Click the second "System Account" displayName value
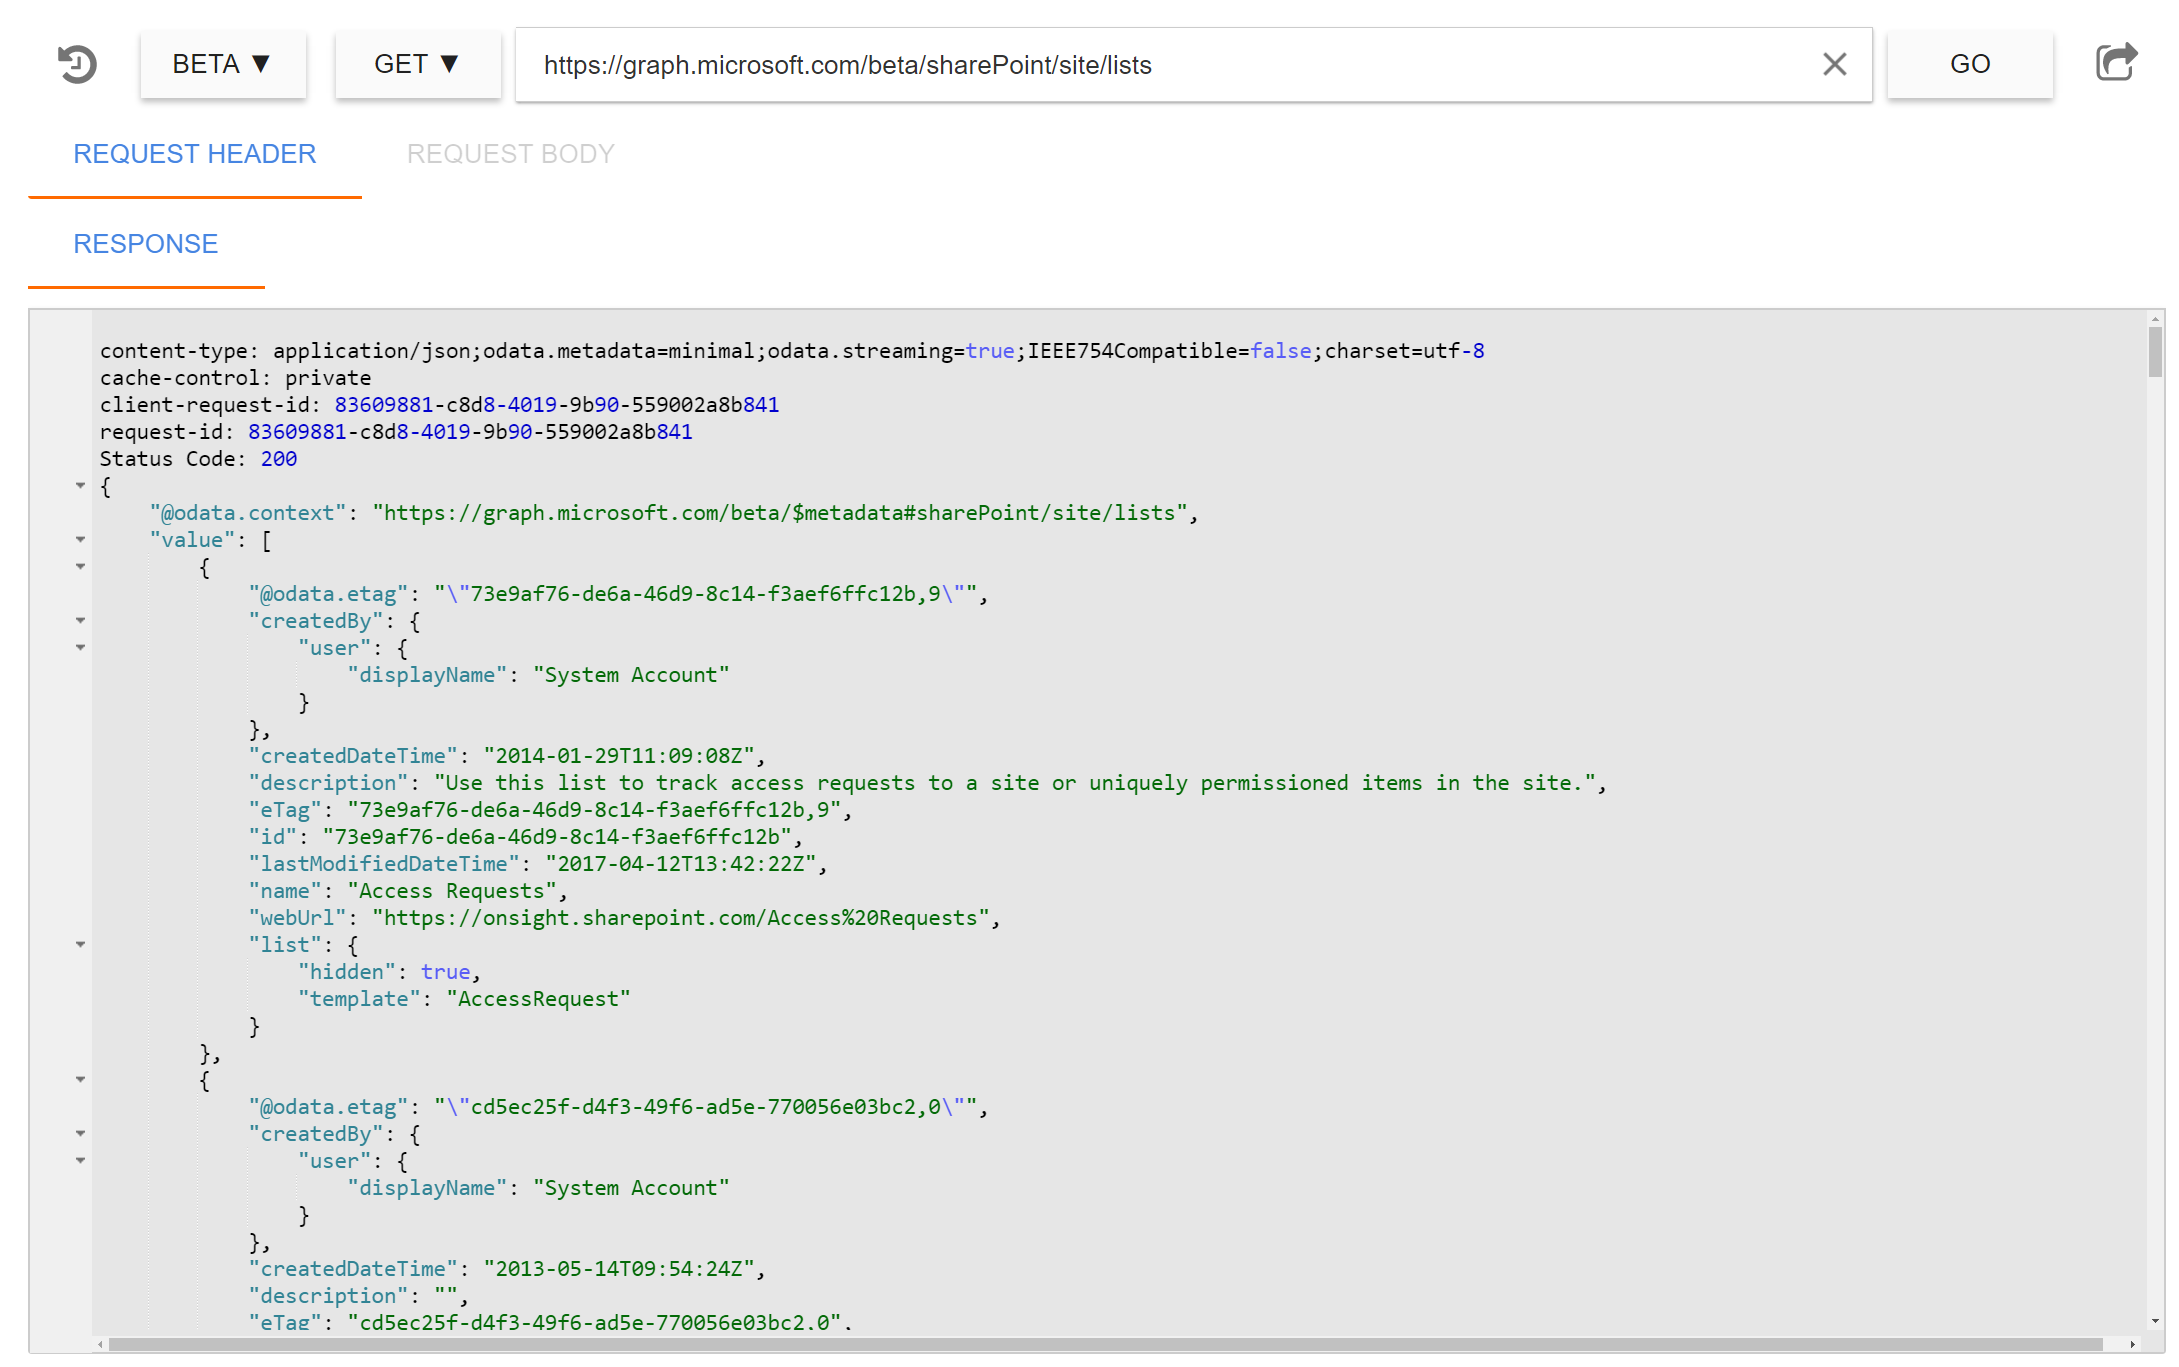 [x=631, y=1188]
